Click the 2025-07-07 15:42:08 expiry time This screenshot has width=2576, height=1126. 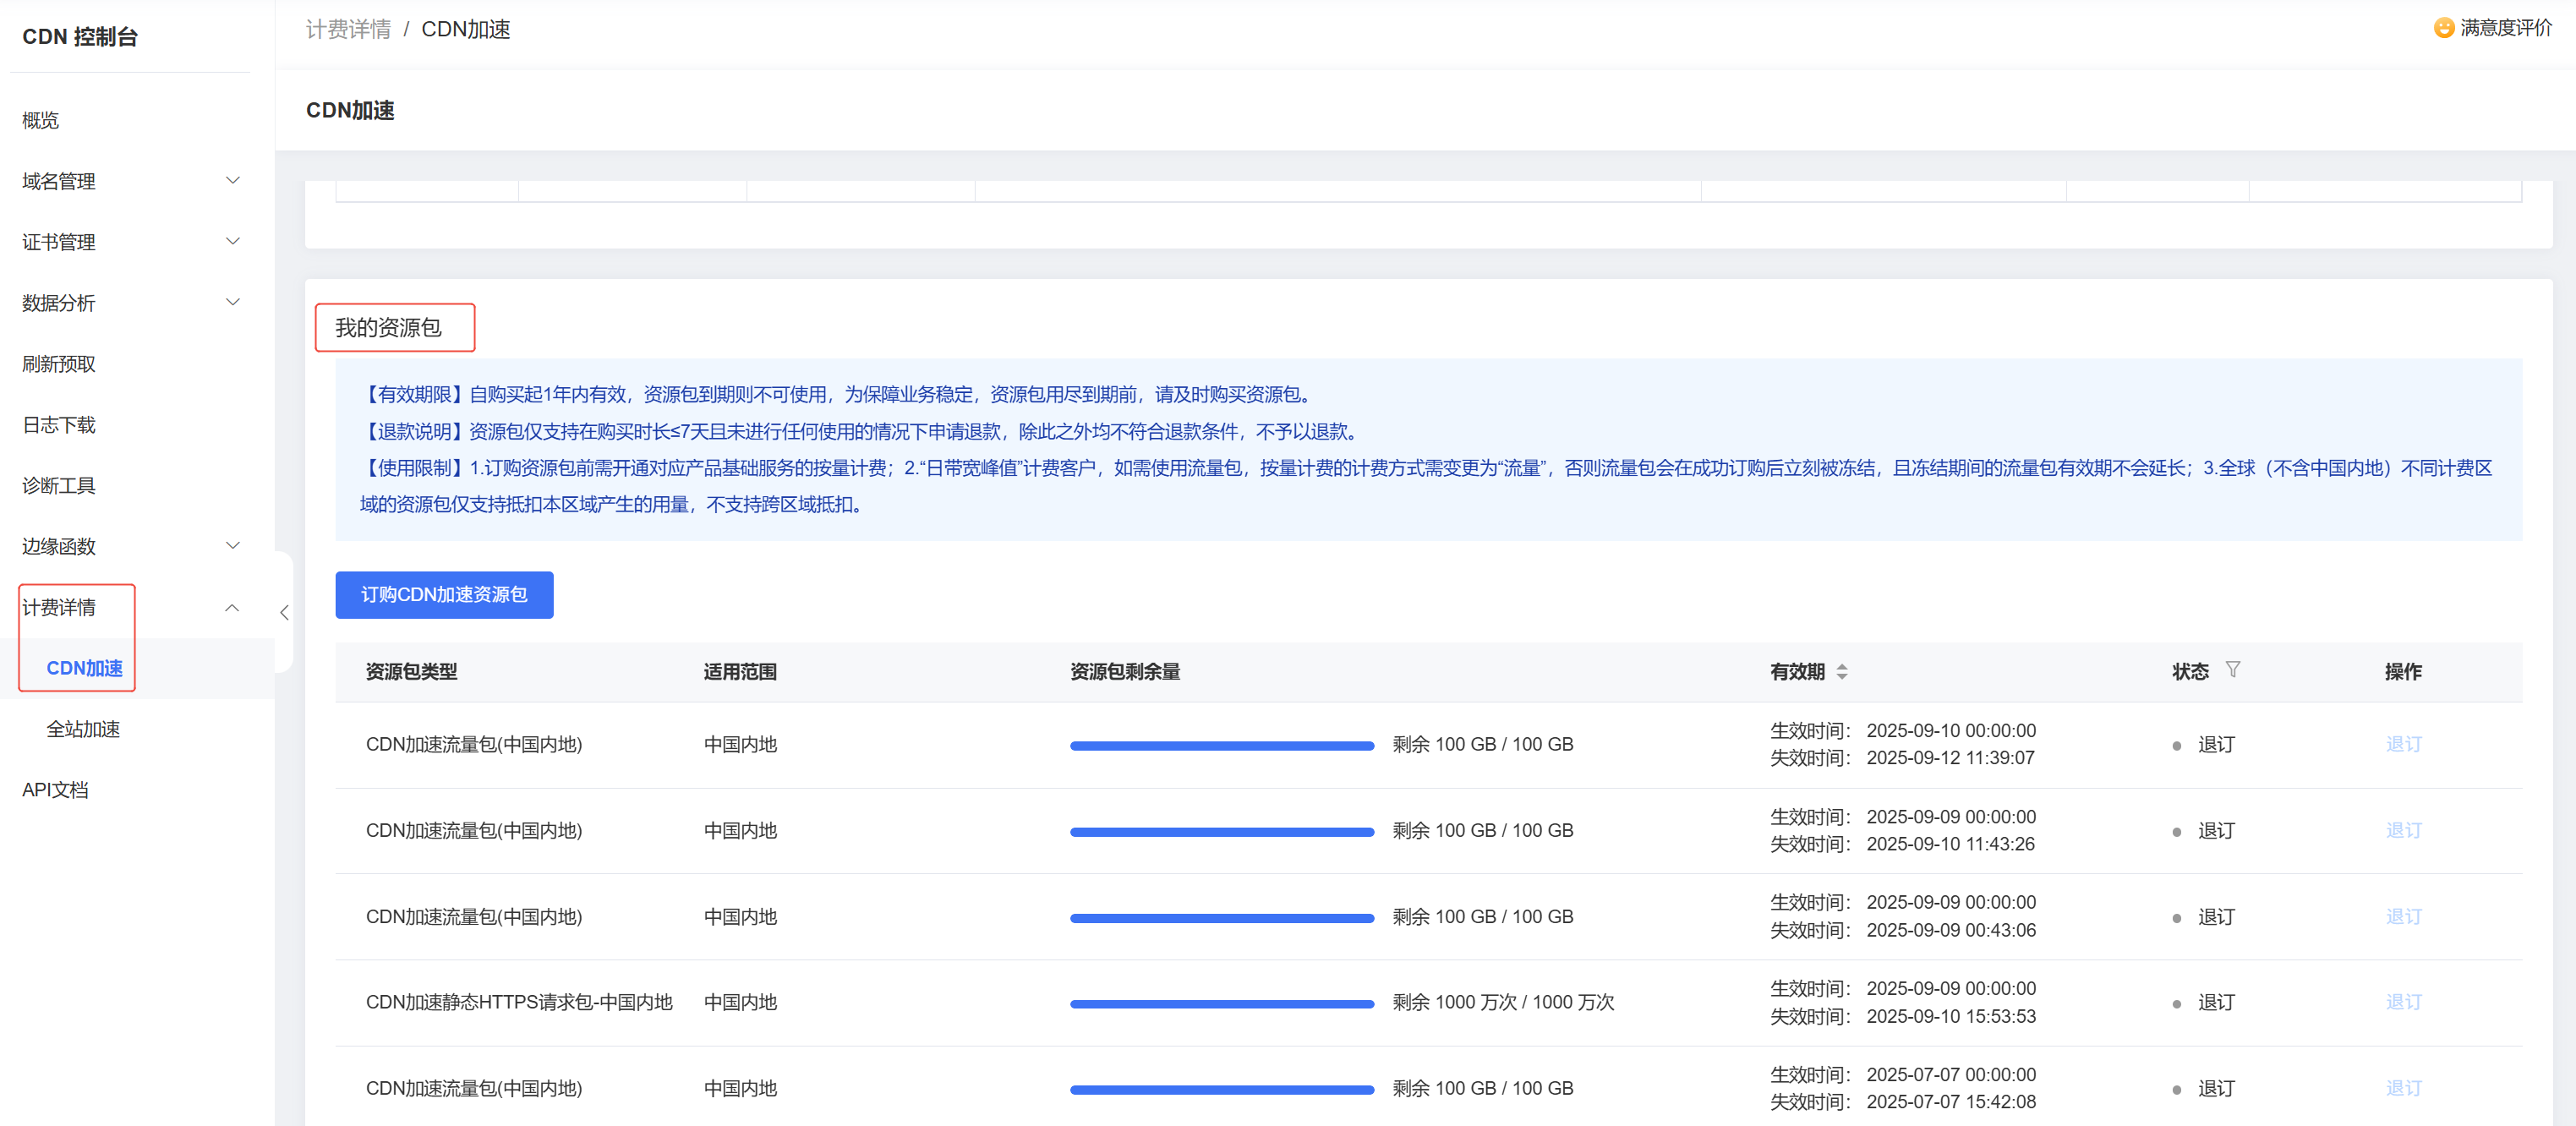point(1951,1102)
